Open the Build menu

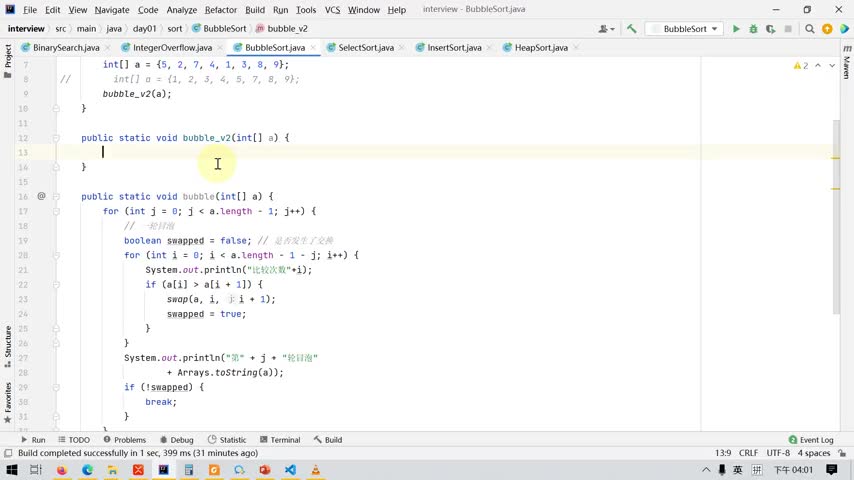coord(255,10)
